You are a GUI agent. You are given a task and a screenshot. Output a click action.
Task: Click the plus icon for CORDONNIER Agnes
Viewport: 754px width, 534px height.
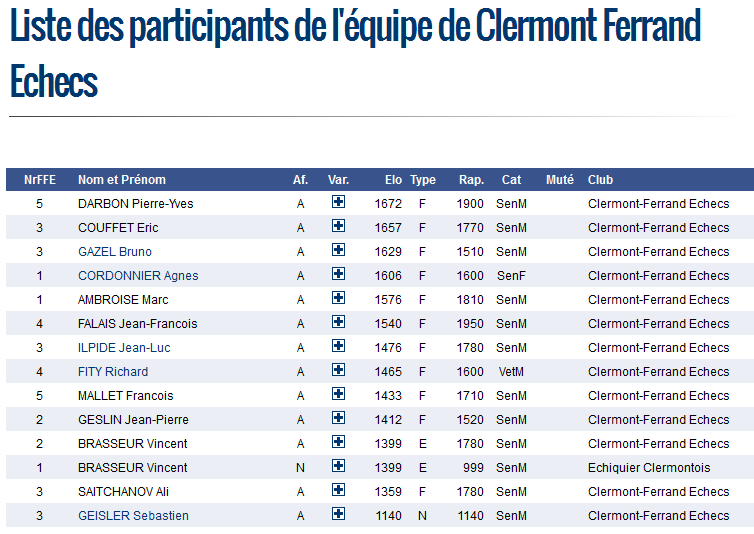tap(339, 274)
